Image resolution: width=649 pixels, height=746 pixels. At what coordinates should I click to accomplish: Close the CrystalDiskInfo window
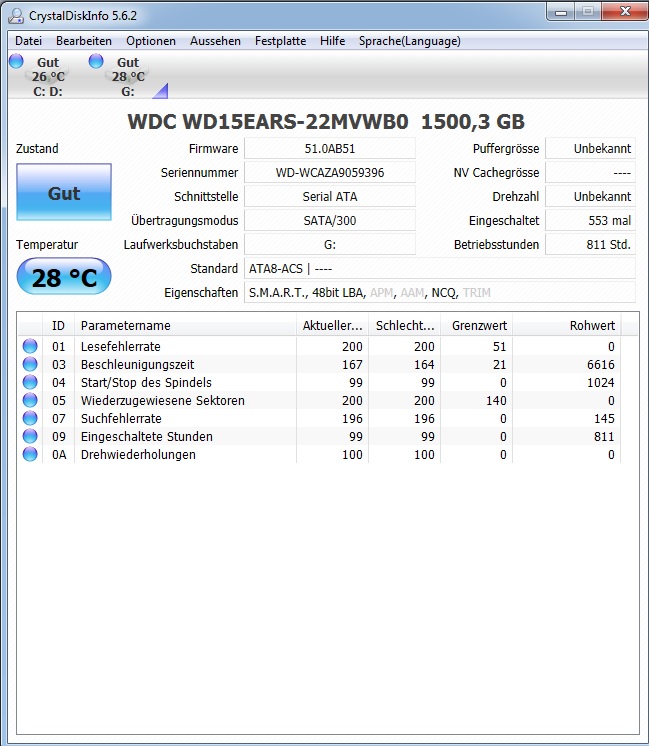pyautogui.click(x=625, y=11)
